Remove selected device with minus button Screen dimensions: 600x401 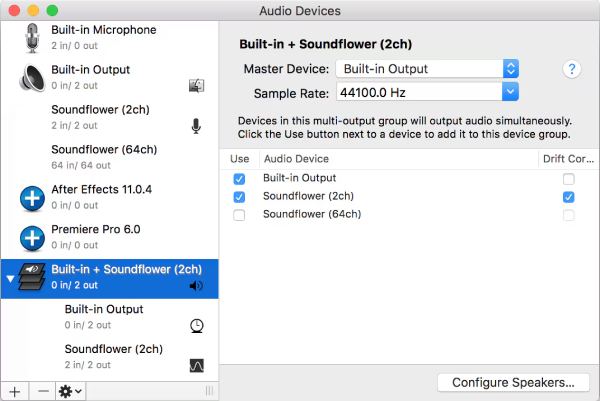tap(43, 391)
